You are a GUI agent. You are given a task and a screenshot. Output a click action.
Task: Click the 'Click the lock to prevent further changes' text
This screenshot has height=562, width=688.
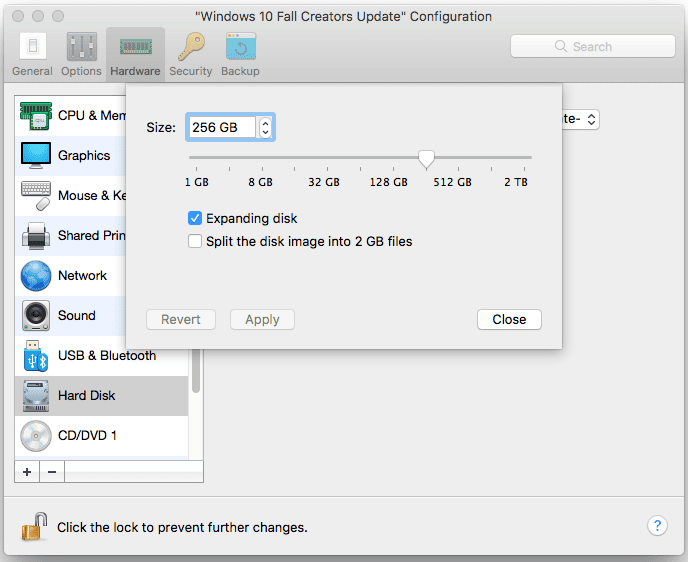point(182,527)
